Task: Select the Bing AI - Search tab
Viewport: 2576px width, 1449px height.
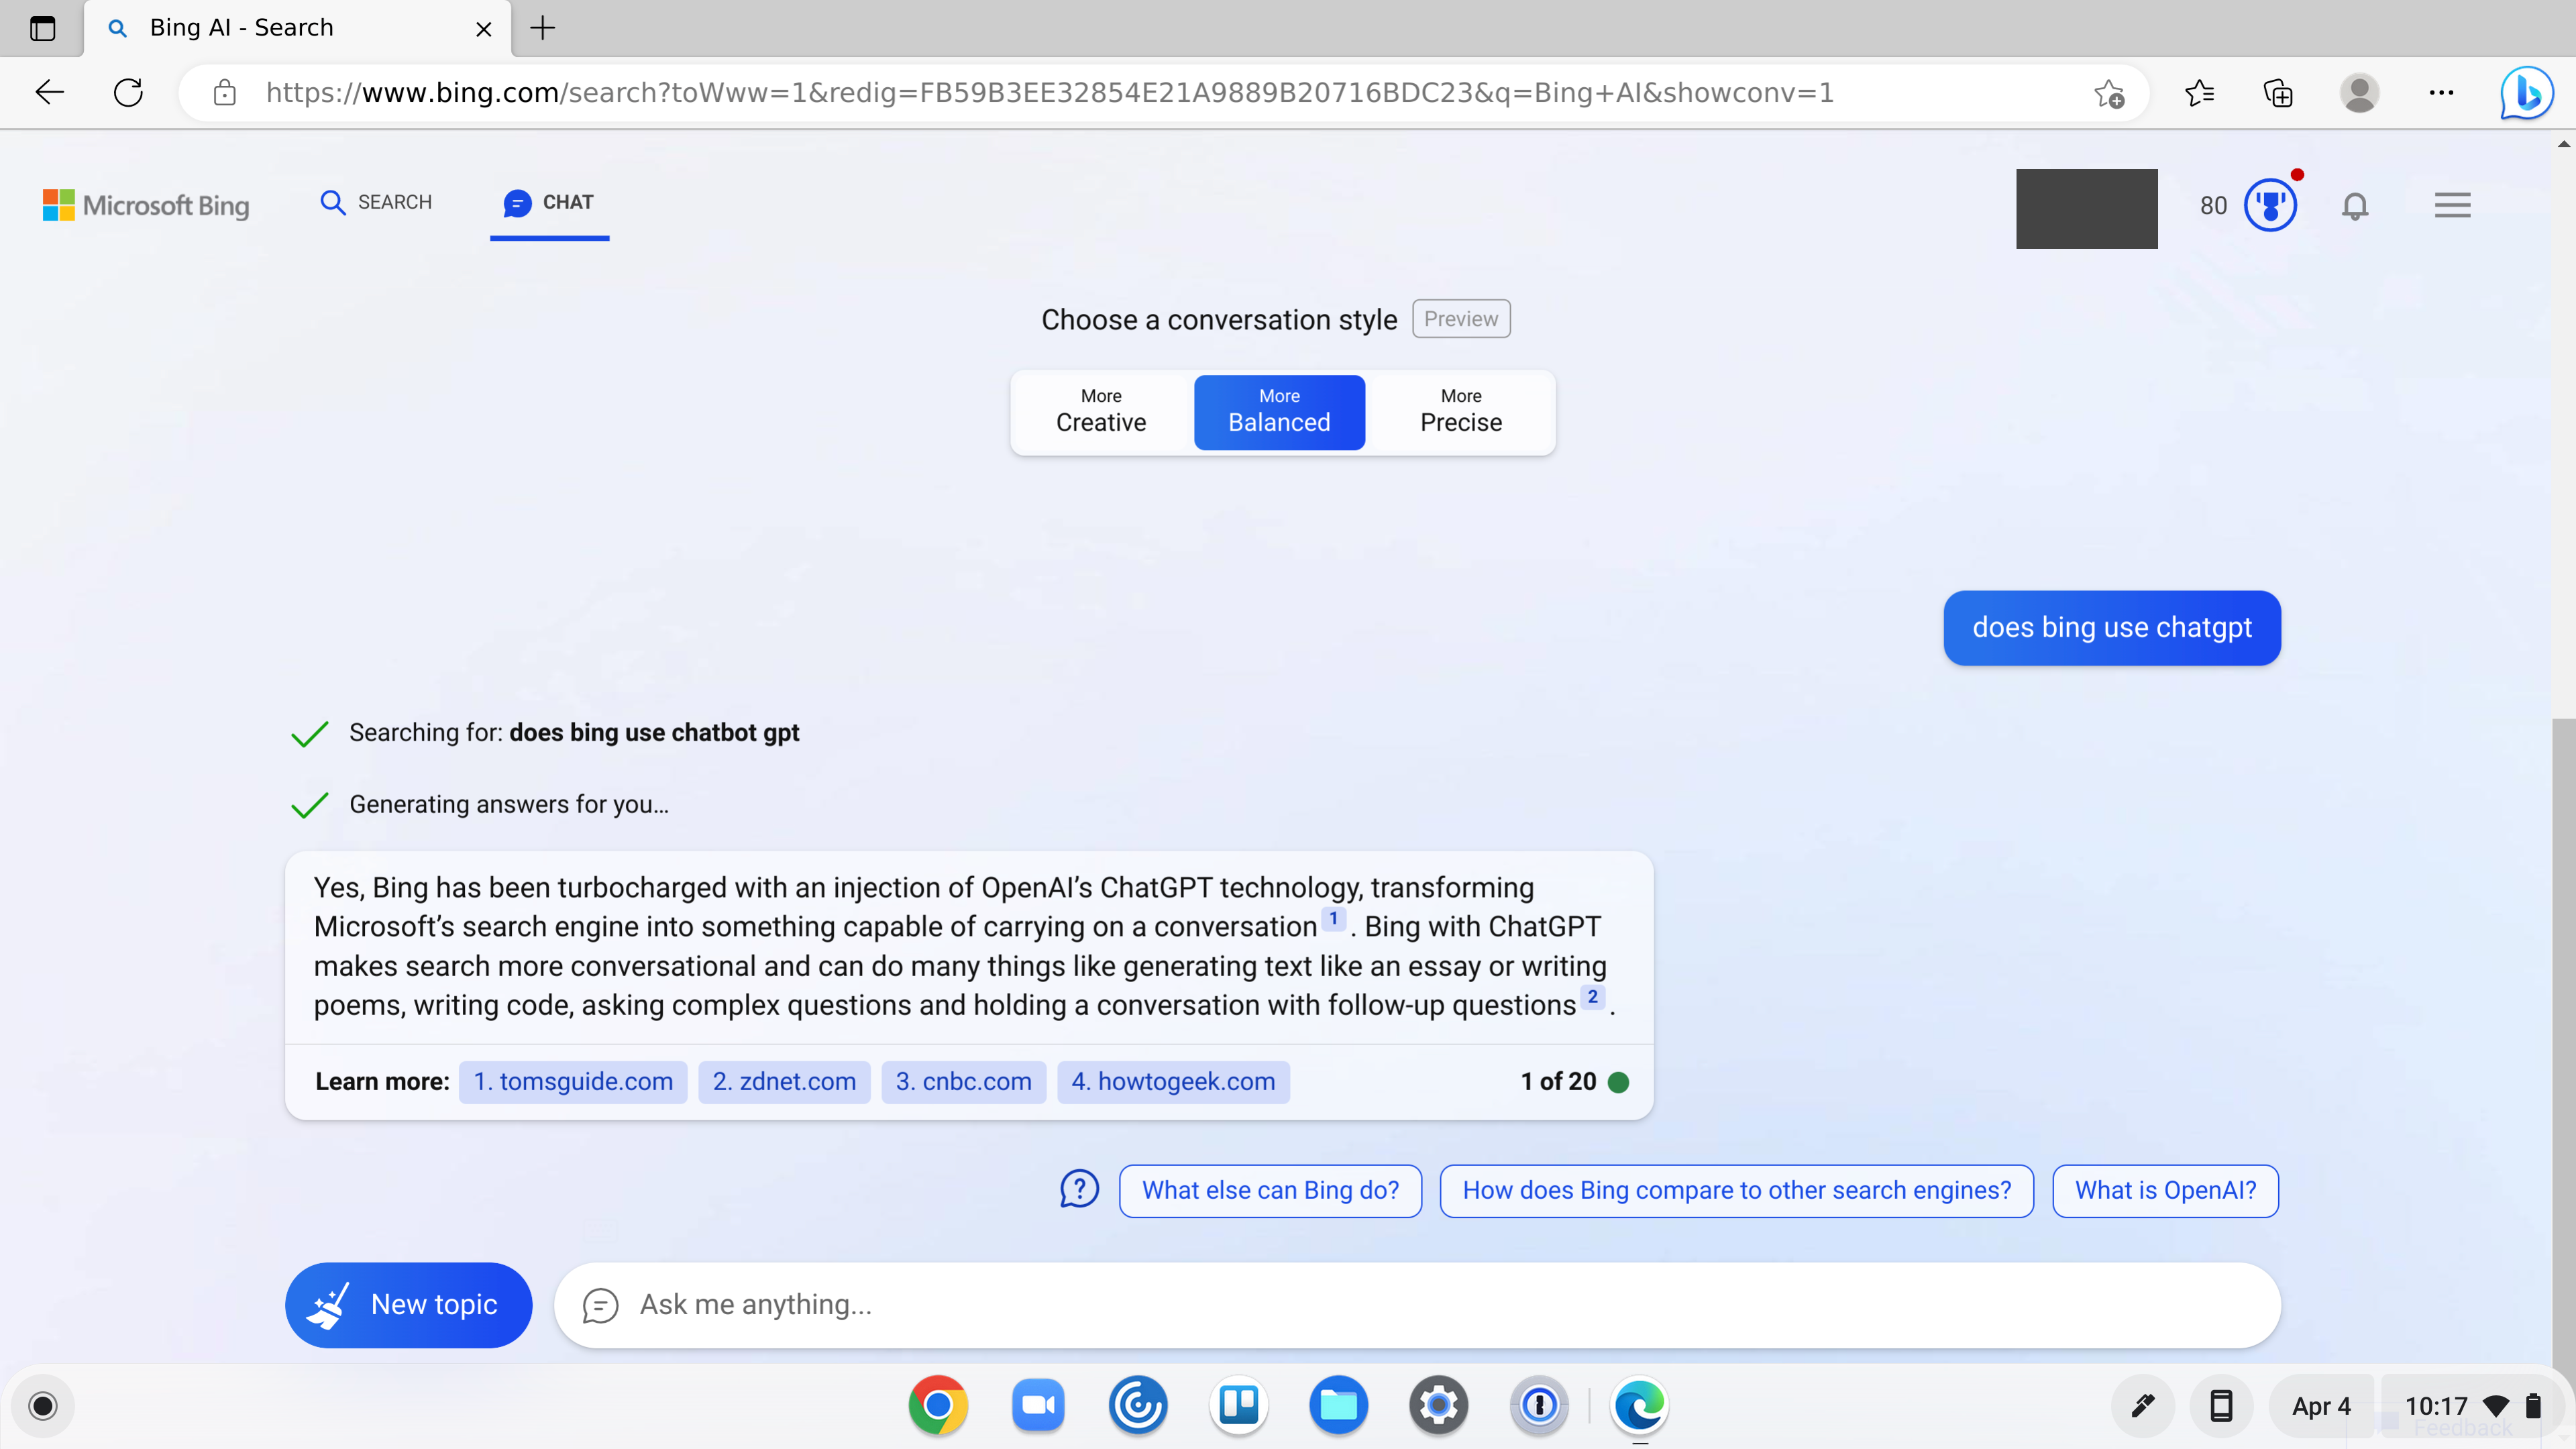Action: click(x=298, y=28)
